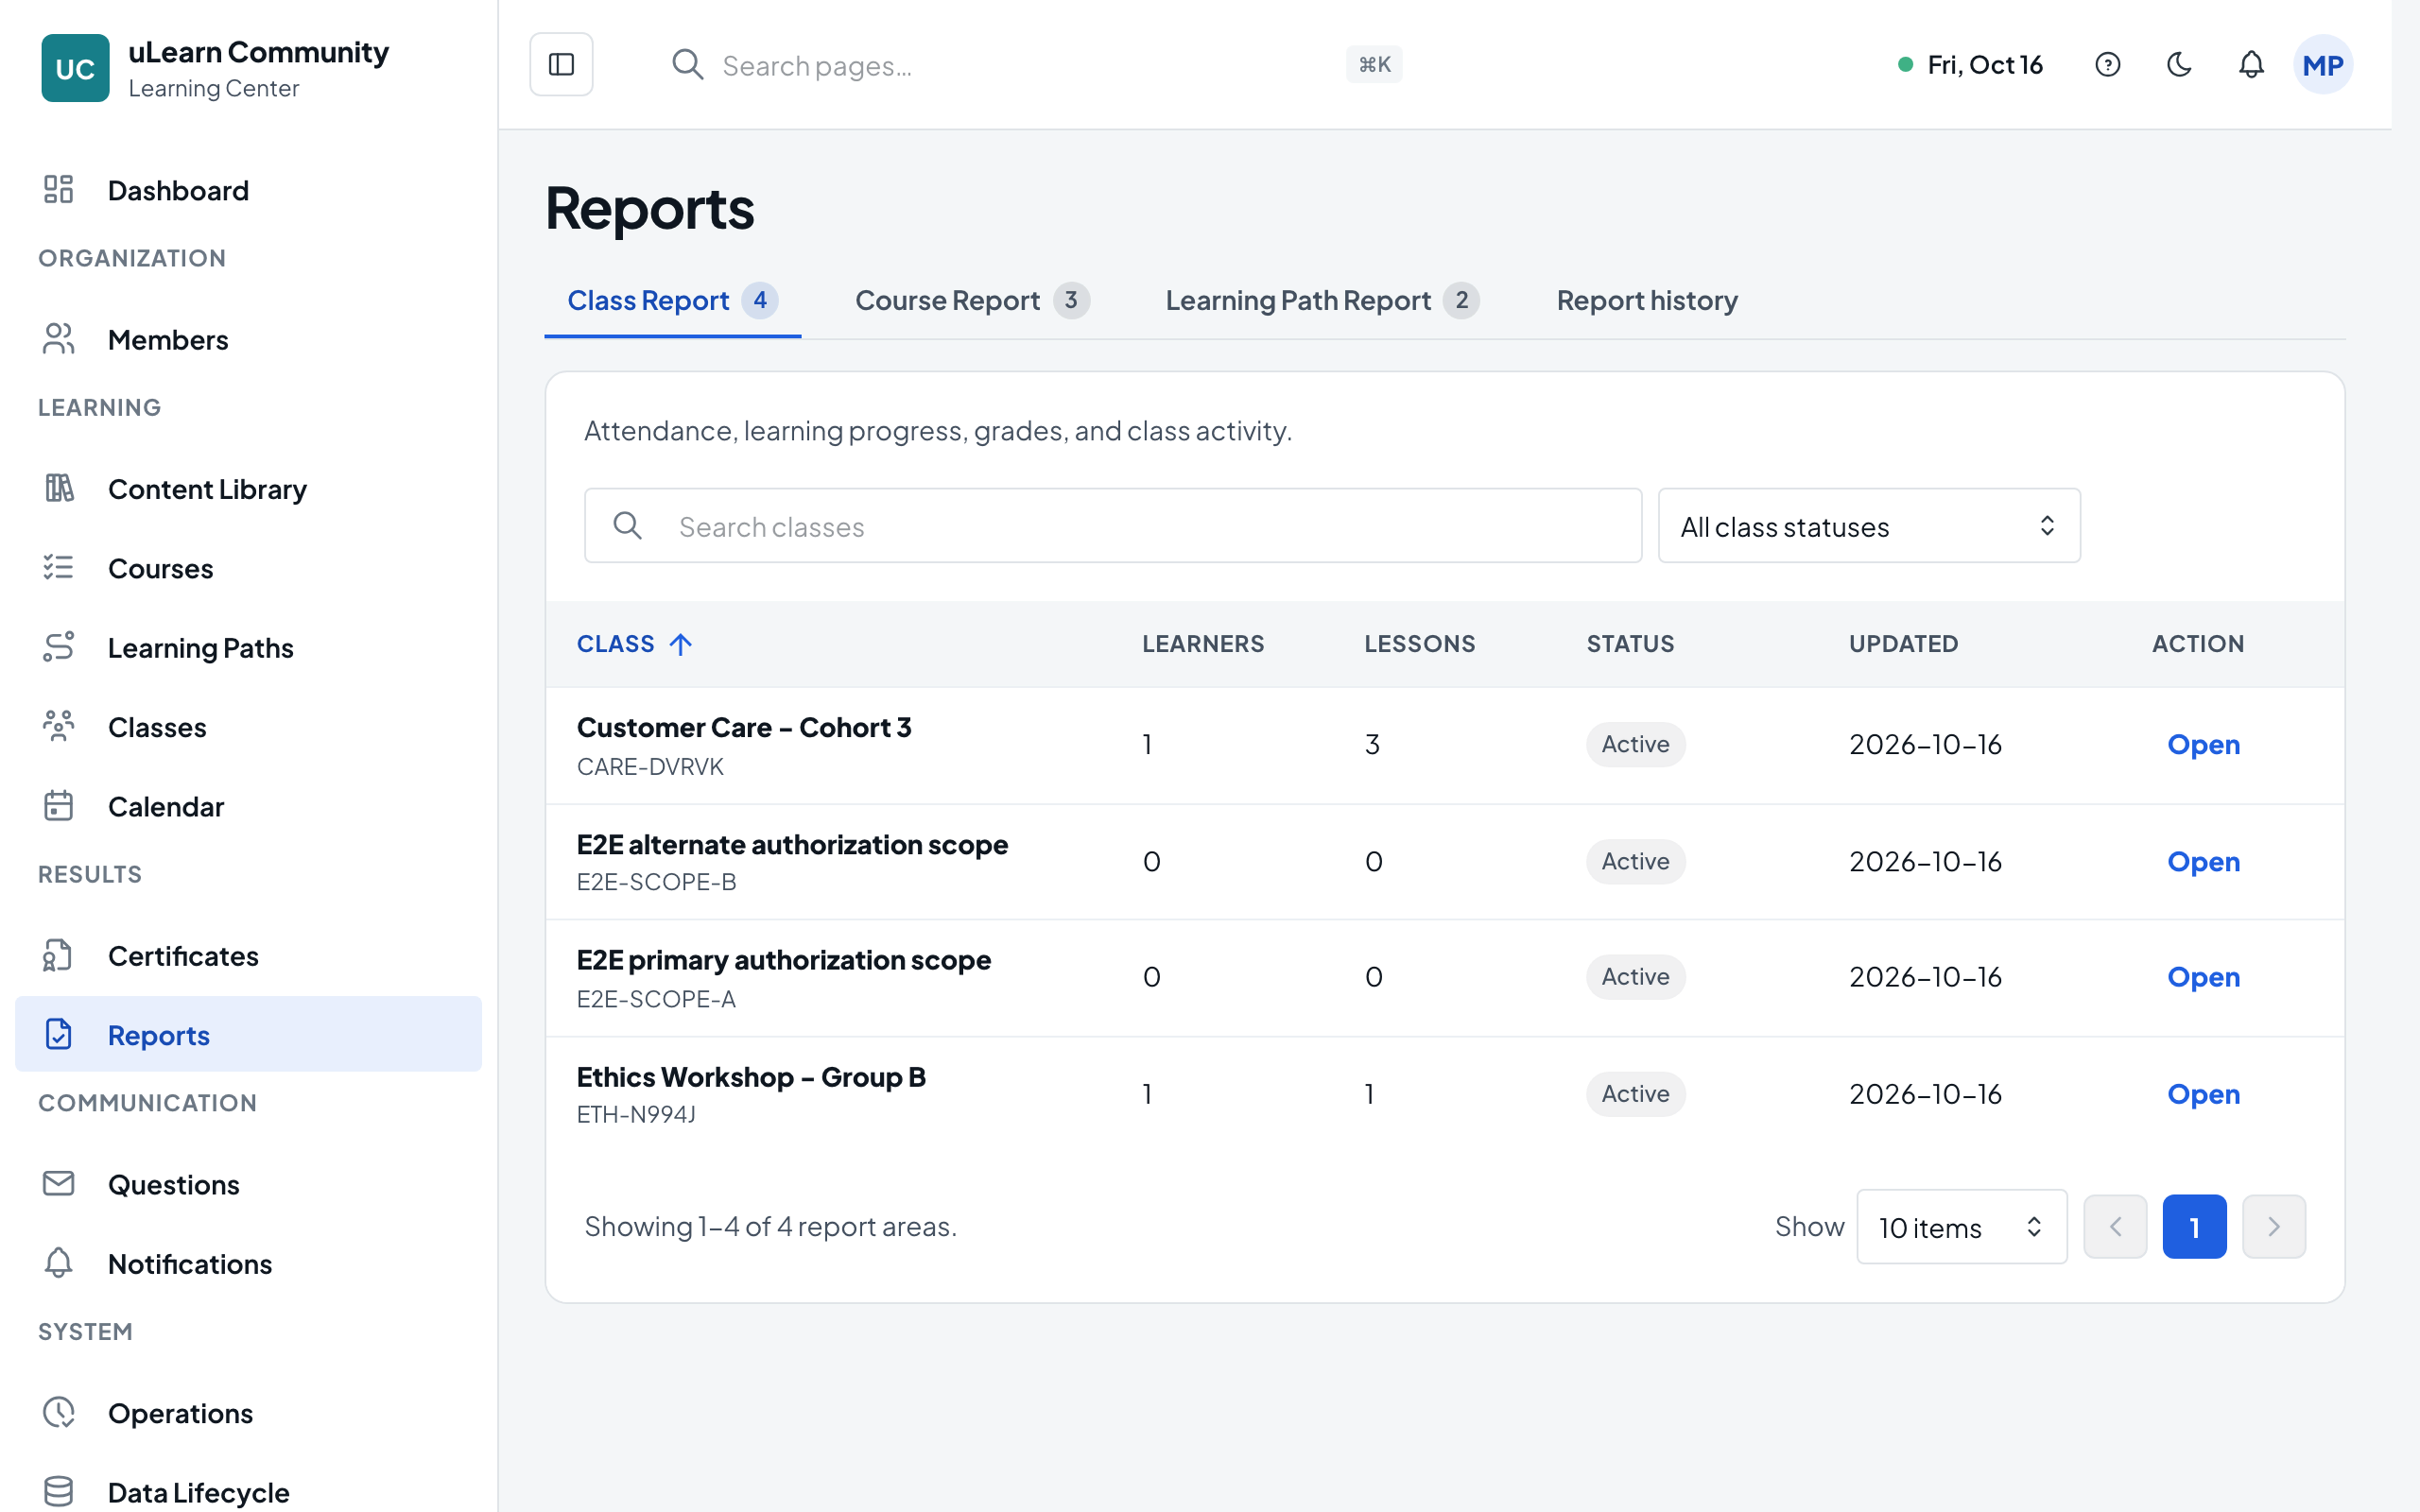Open Ethics Workshop – Group B report
Screen dimensions: 2420x1512
[2203, 1093]
